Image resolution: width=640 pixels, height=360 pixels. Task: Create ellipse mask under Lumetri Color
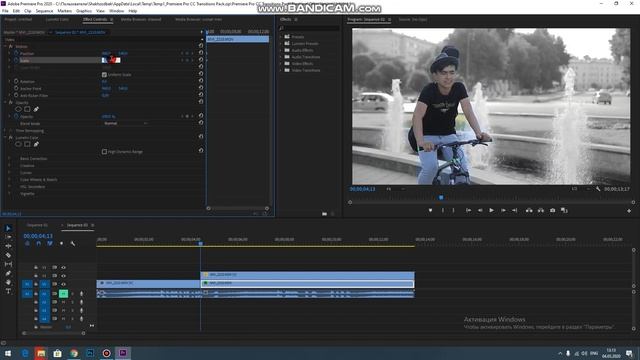click(x=18, y=144)
